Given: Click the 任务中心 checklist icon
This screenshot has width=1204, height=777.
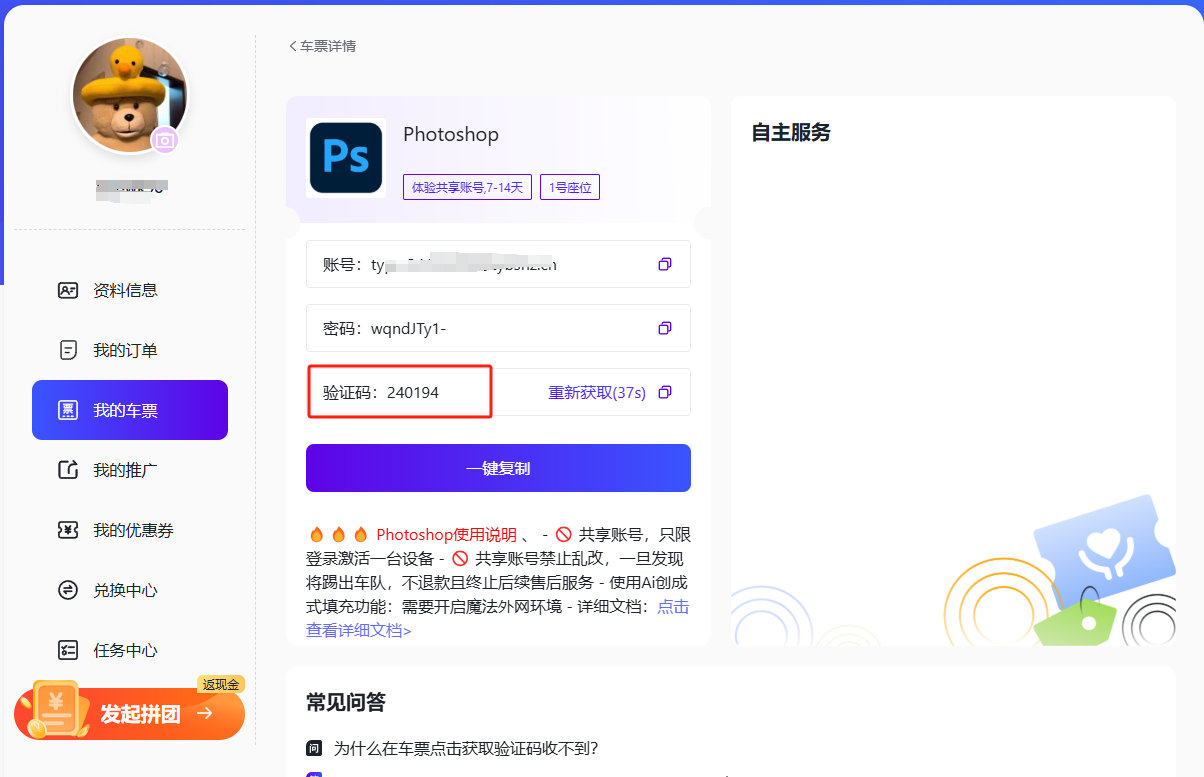Looking at the screenshot, I should click(68, 650).
